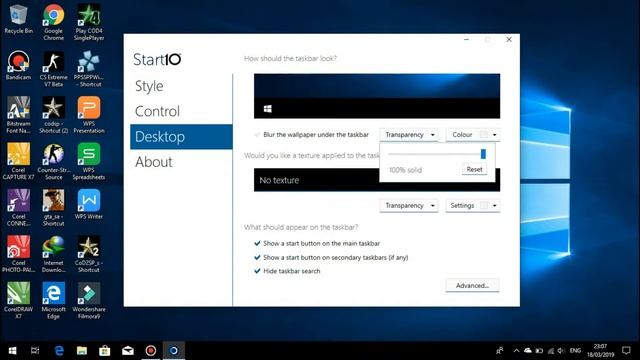This screenshot has width=640, height=360.
Task: Close the Start10 window
Action: pyautogui.click(x=509, y=40)
